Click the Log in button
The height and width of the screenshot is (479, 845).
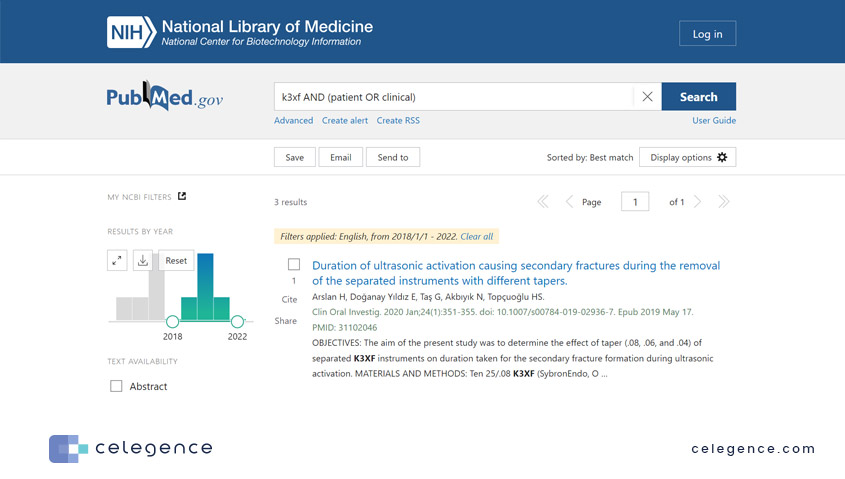(708, 33)
